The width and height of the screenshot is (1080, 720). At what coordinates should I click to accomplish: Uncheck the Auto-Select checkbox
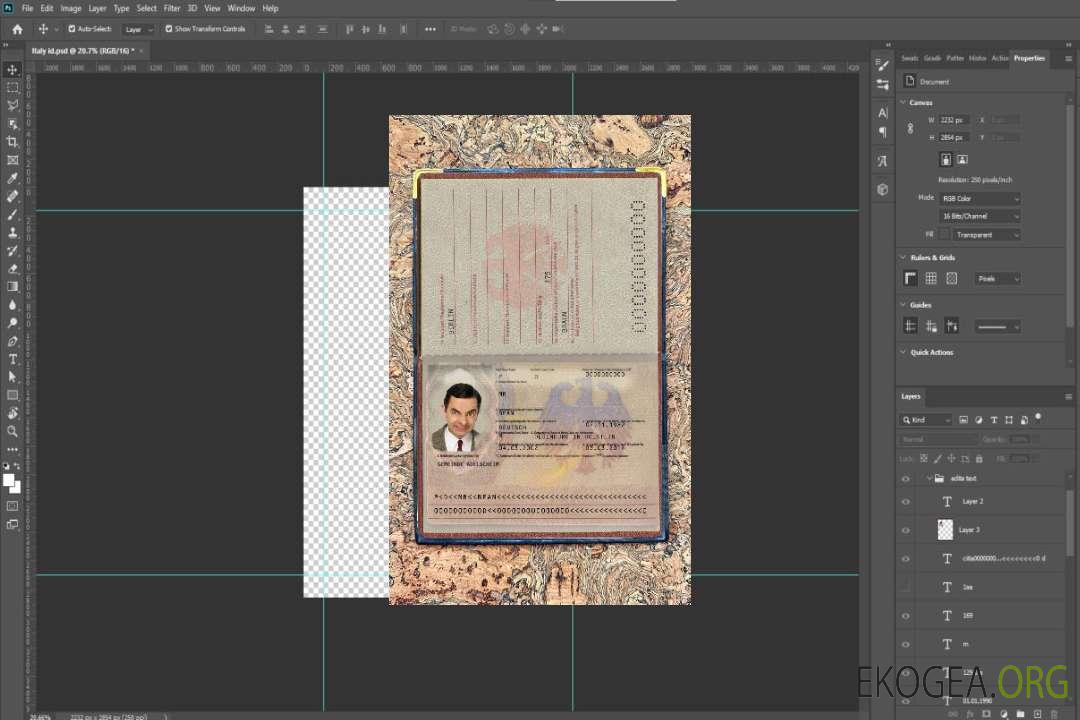click(71, 29)
